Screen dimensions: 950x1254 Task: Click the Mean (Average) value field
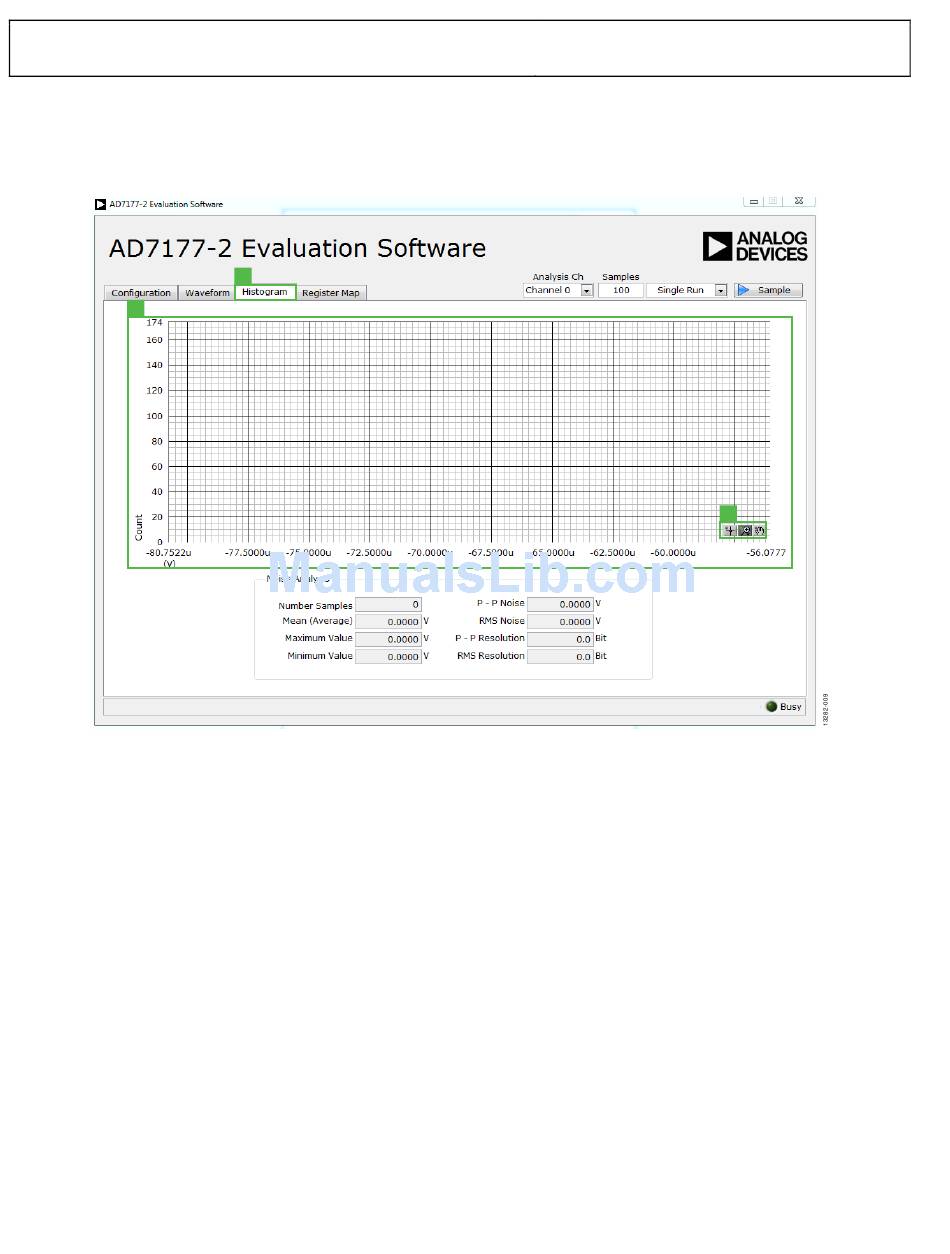[388, 622]
